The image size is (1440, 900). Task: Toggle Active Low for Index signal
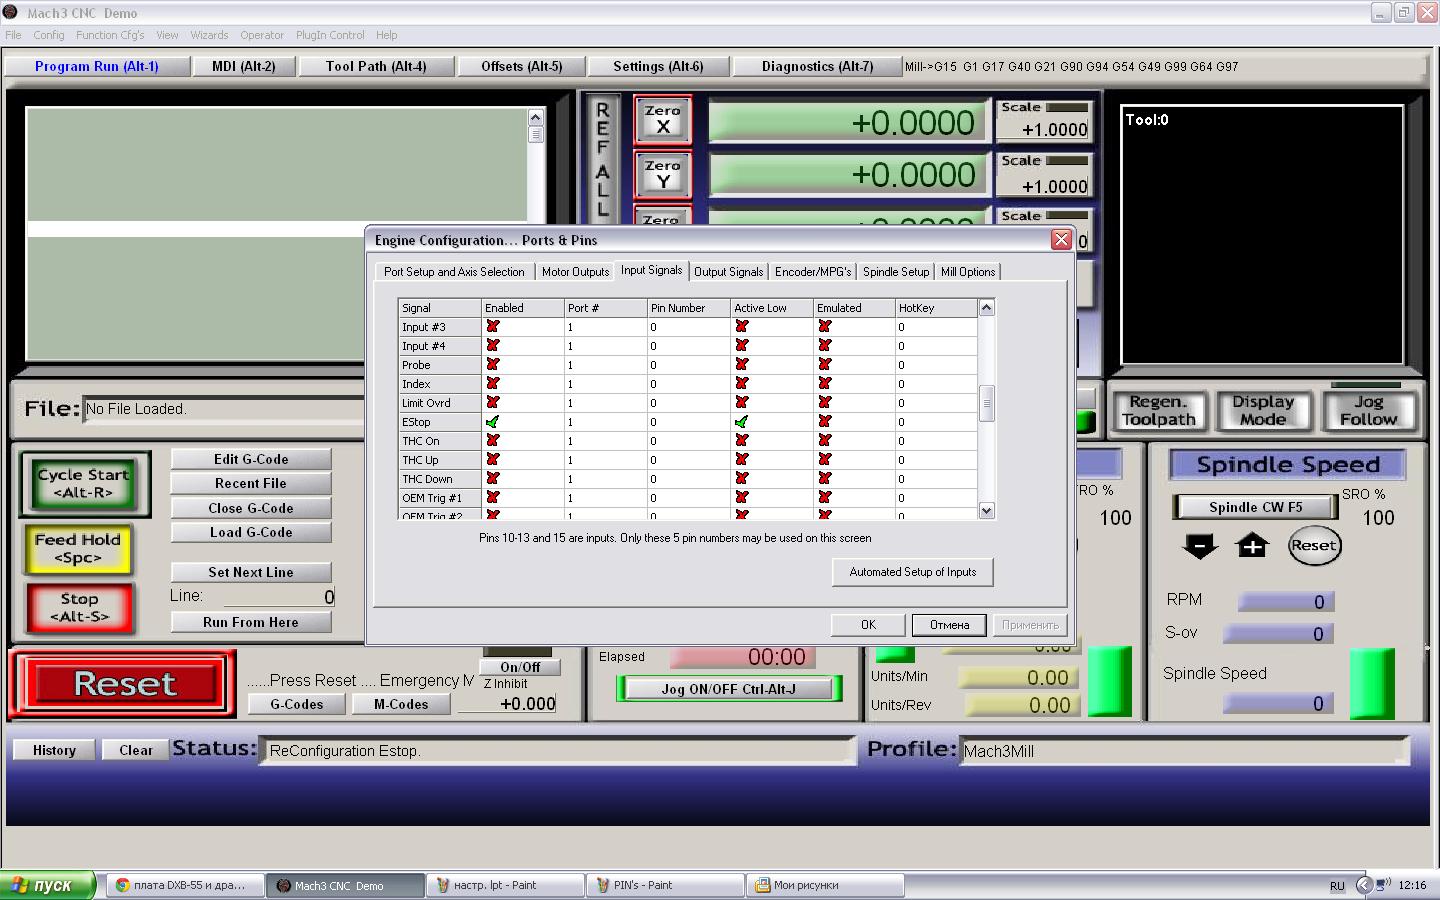point(741,384)
